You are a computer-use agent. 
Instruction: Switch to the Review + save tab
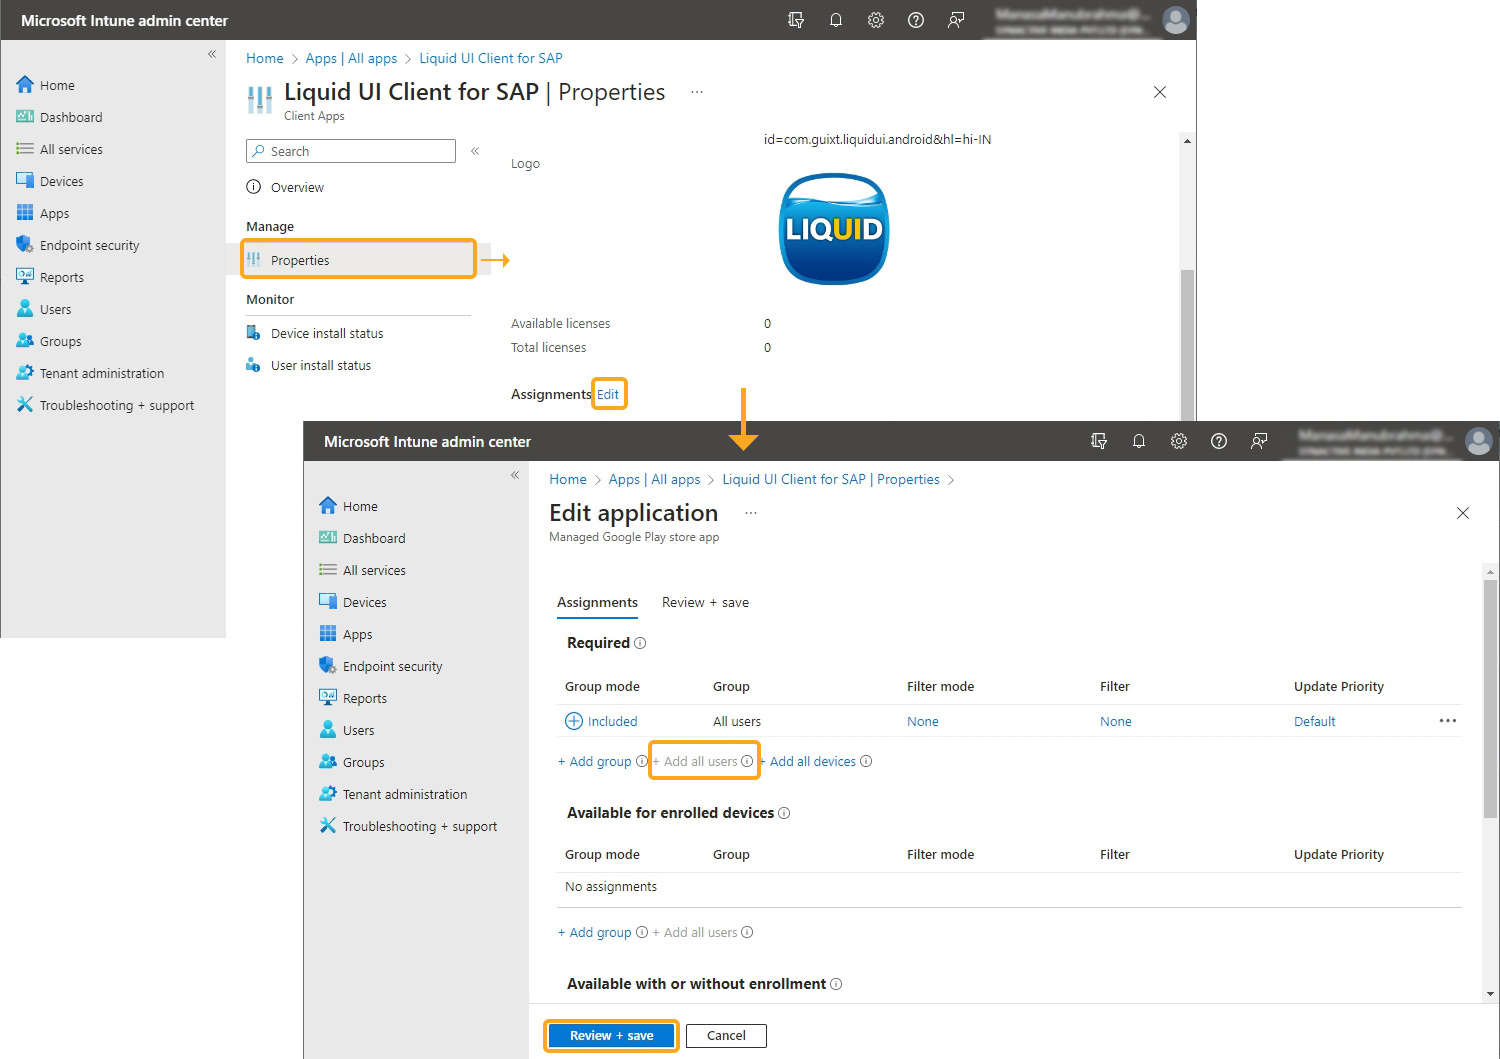click(705, 602)
